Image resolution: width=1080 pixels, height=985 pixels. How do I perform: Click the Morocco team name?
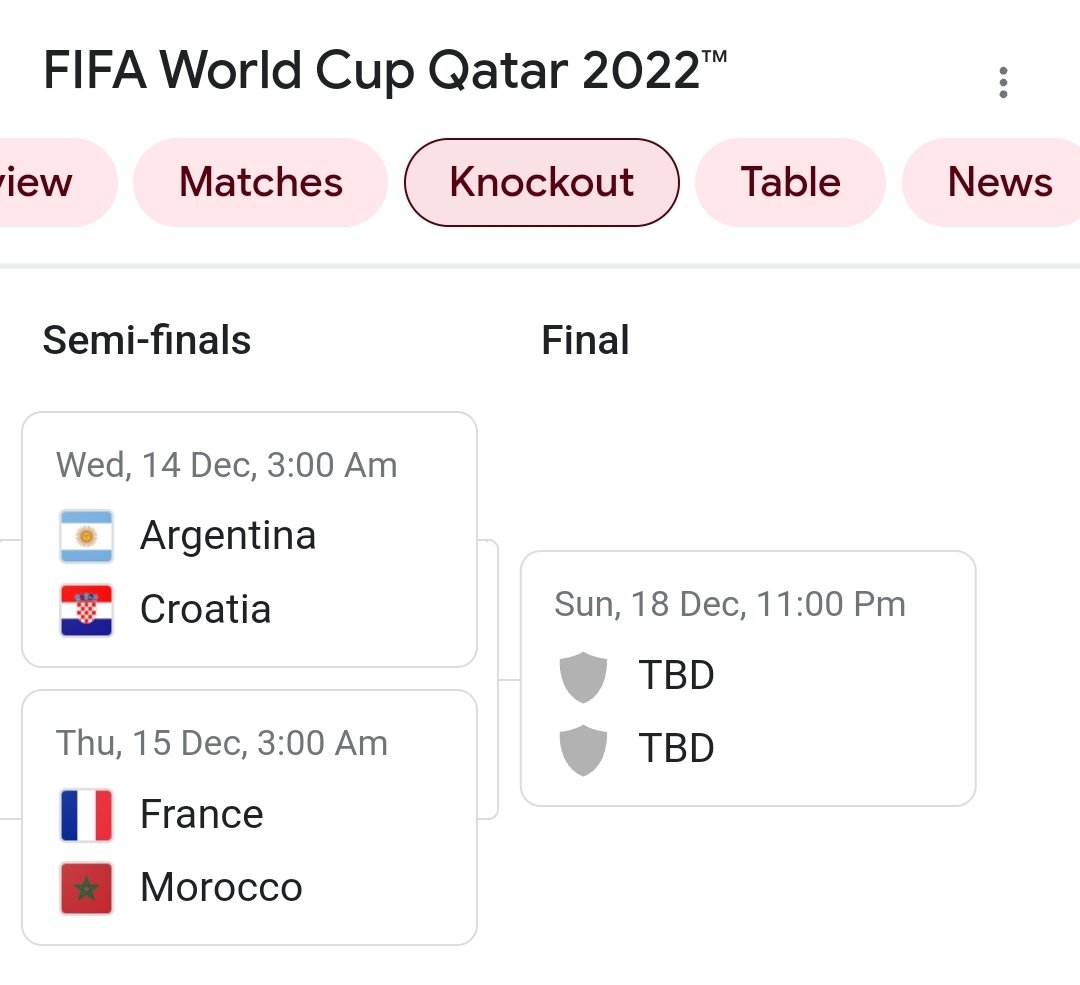pos(221,887)
